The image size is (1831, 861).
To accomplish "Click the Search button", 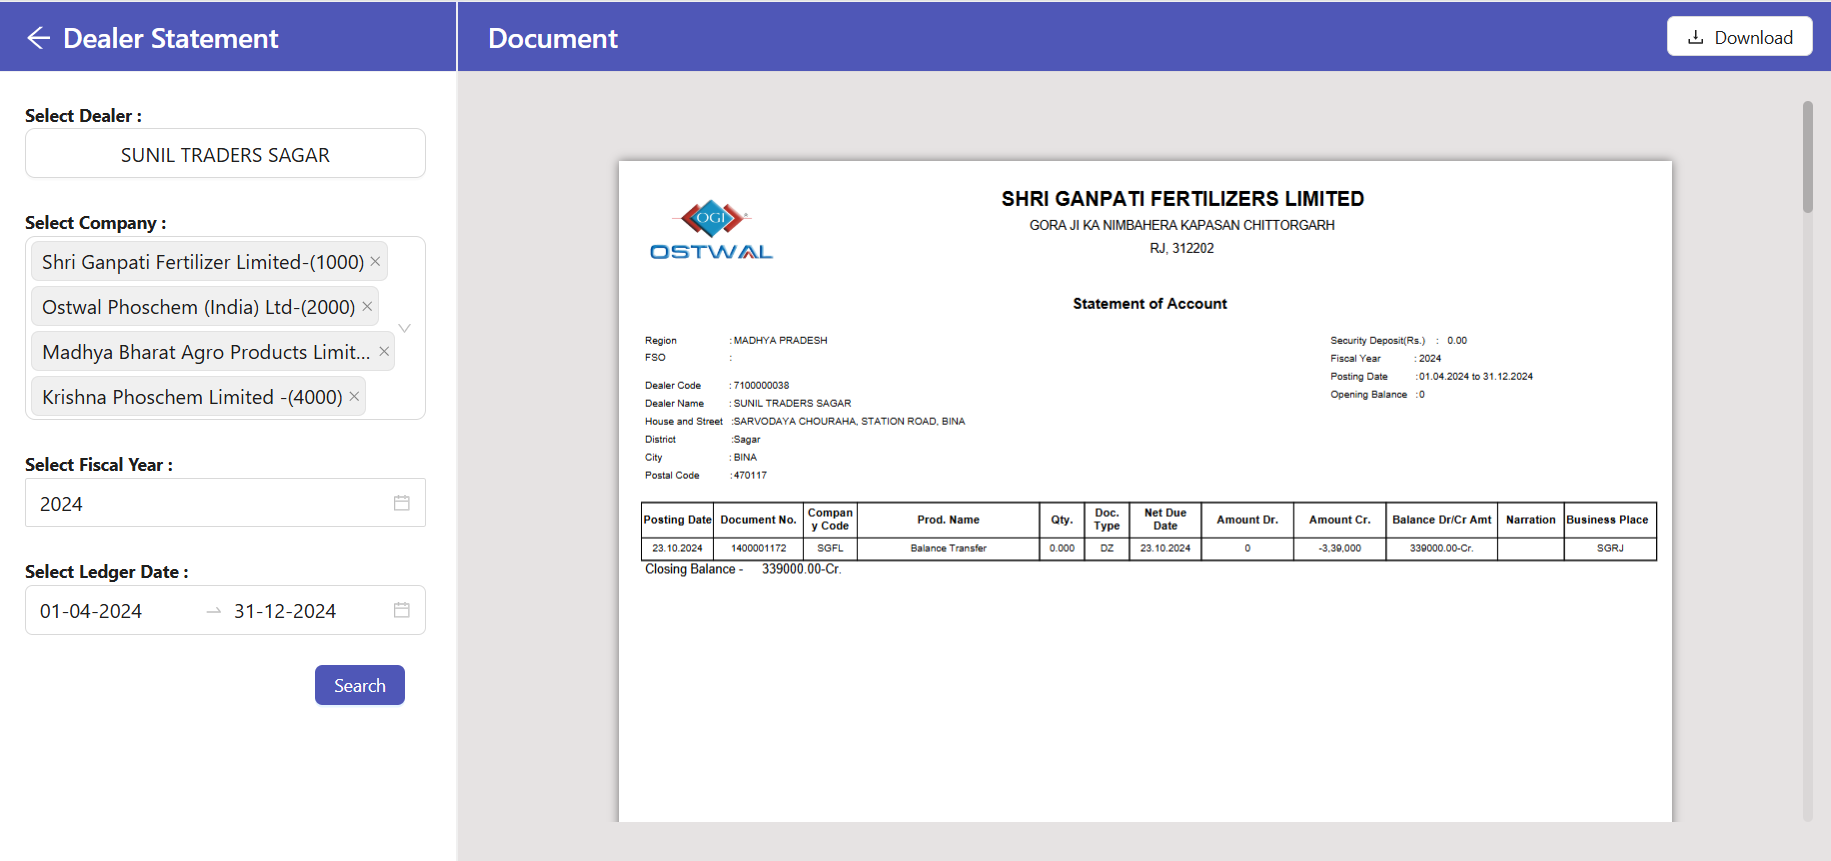I will pyautogui.click(x=360, y=685).
